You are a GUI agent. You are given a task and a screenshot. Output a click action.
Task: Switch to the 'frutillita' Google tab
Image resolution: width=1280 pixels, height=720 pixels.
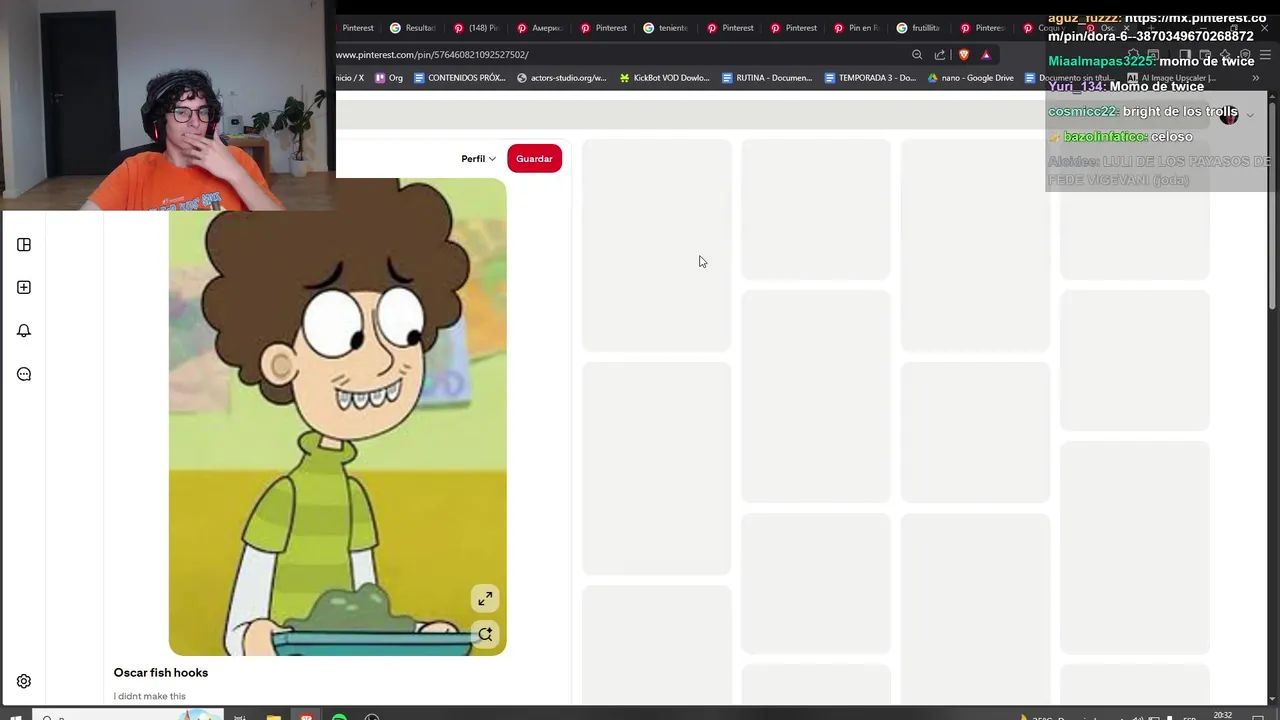point(919,28)
